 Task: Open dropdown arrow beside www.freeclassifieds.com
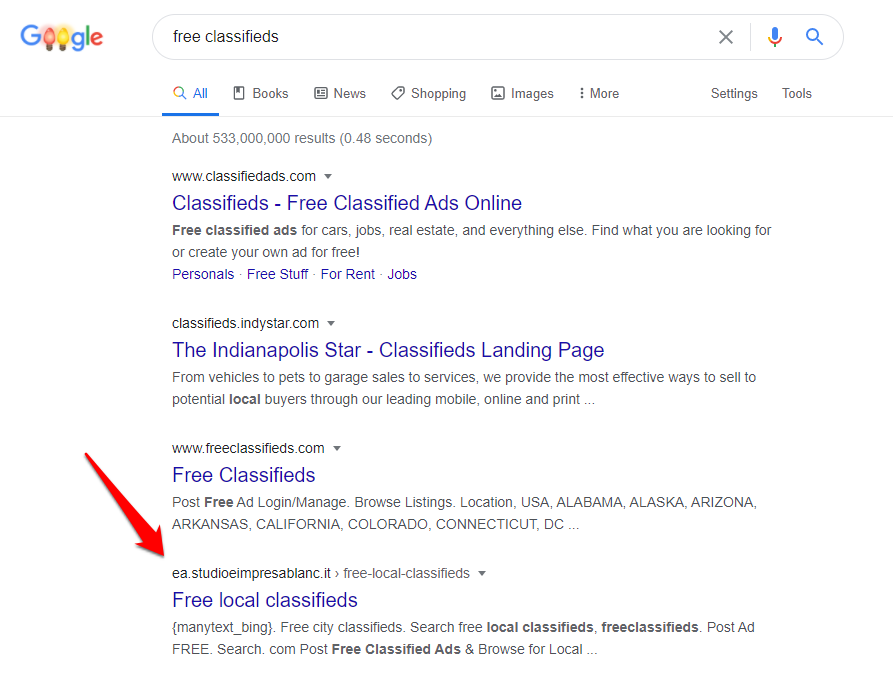(x=337, y=448)
